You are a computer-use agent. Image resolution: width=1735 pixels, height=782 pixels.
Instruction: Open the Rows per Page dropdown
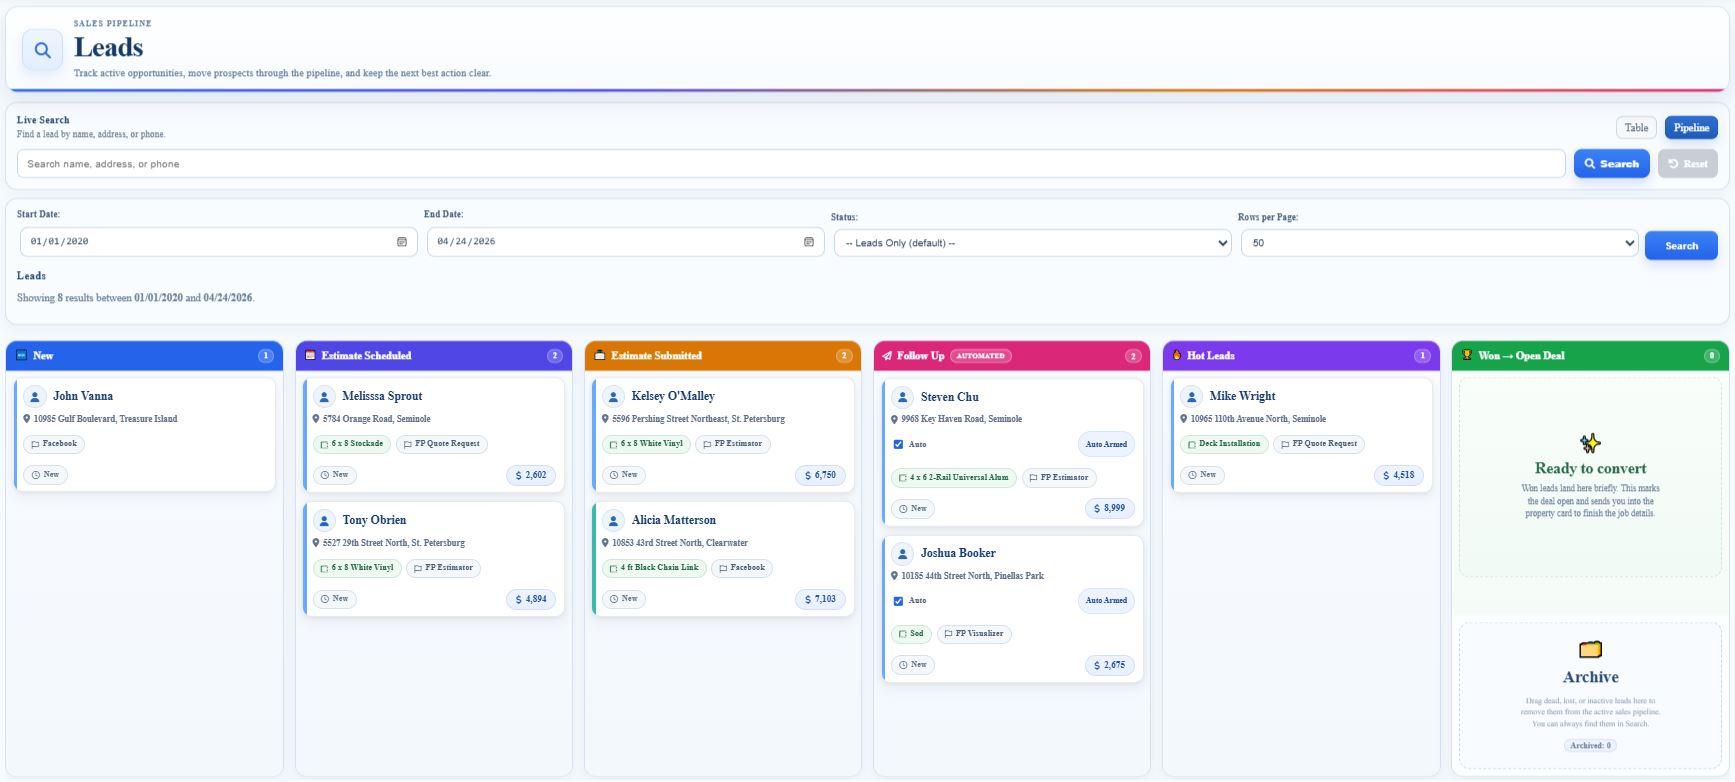click(1439, 243)
